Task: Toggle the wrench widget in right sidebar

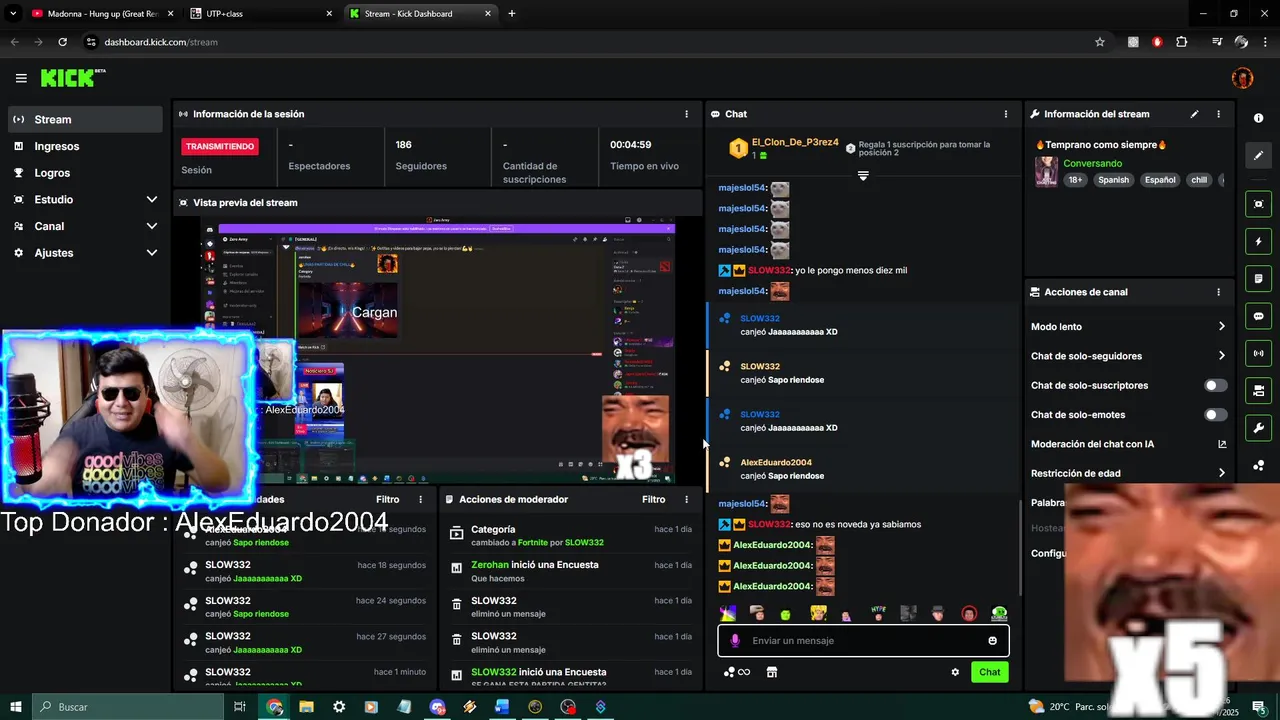Action: (1258, 428)
